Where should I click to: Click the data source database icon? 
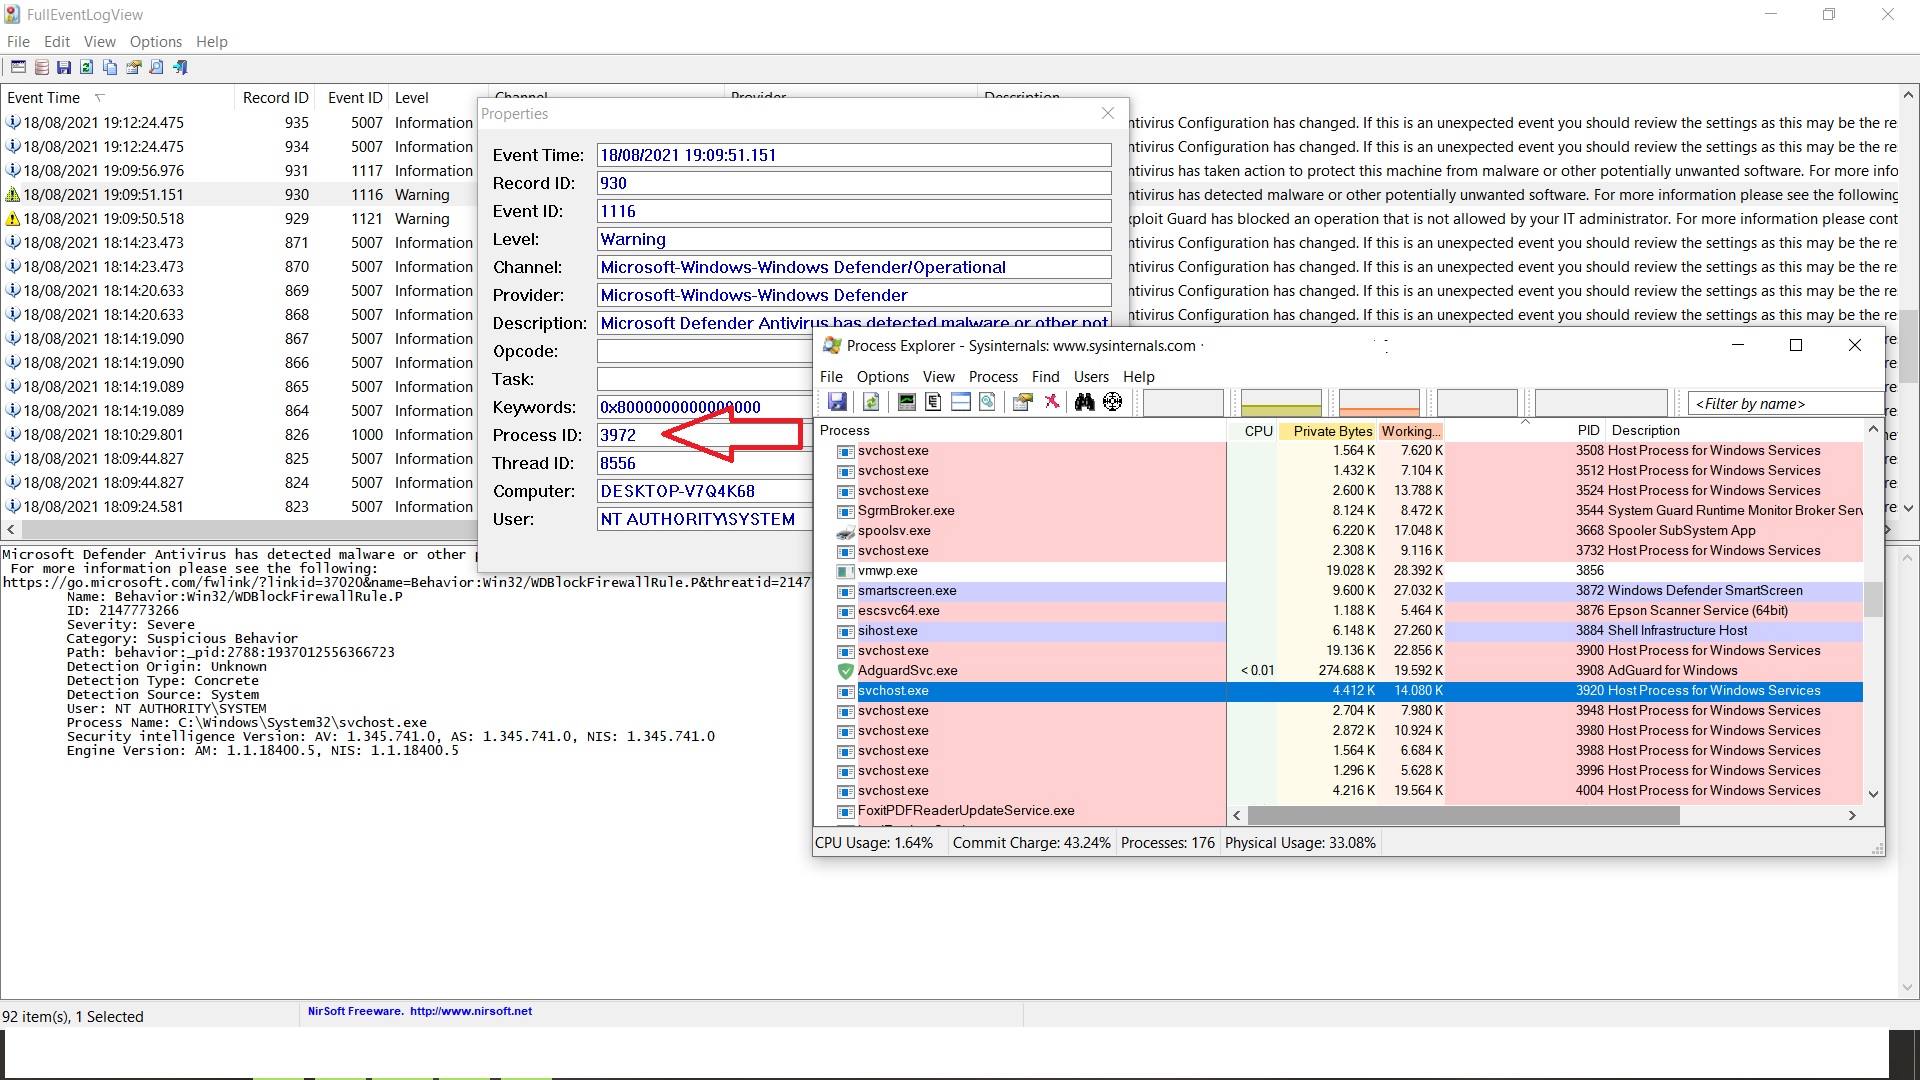click(41, 67)
